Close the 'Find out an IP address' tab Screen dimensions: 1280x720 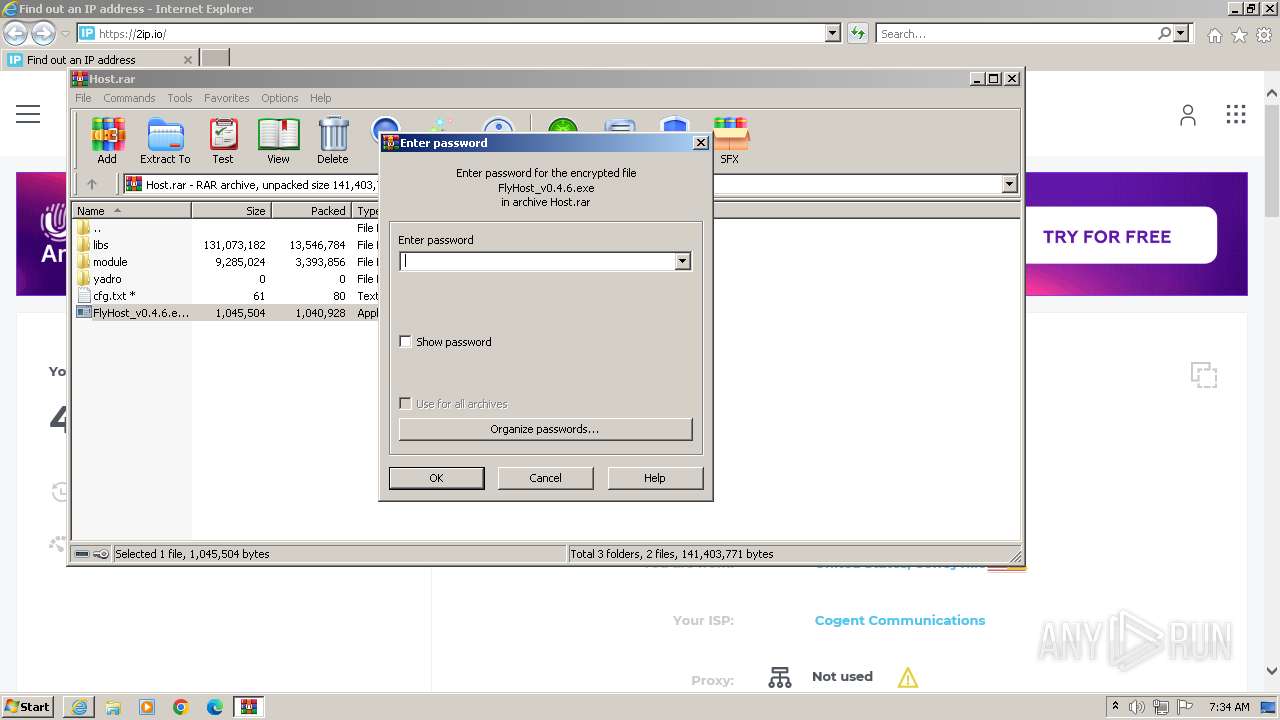pos(187,60)
